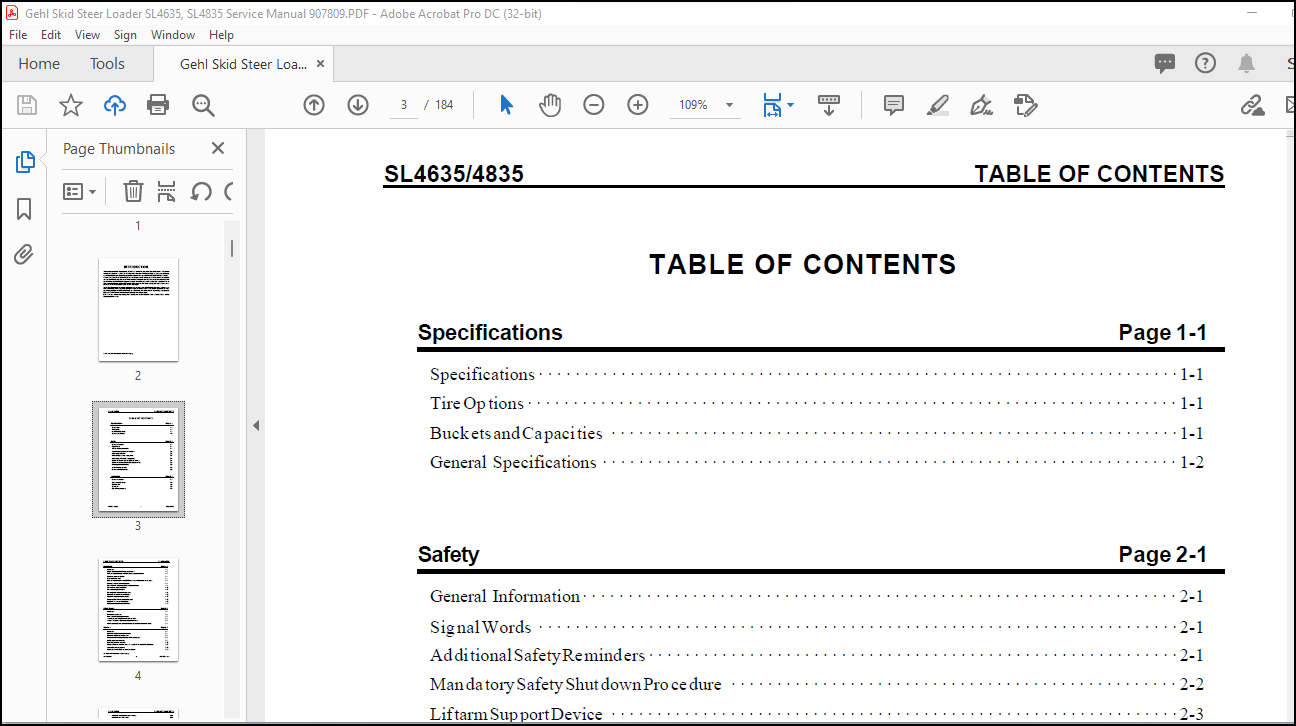Select the Gehl Skid Steer document tab
Screen dimensions: 1296x726
[x=243, y=64]
